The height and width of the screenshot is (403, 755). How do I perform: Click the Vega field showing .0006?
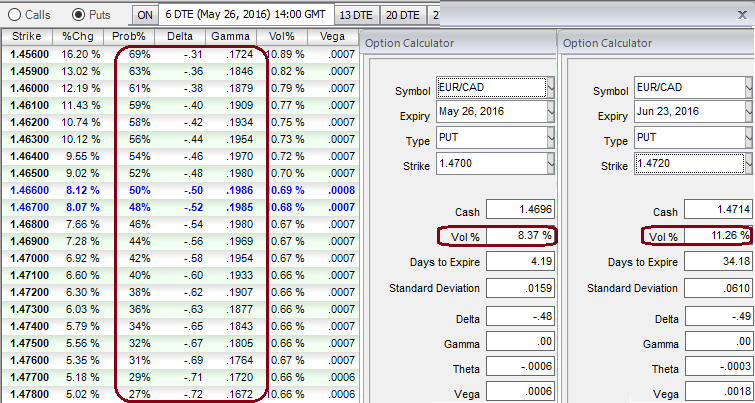click(520, 391)
